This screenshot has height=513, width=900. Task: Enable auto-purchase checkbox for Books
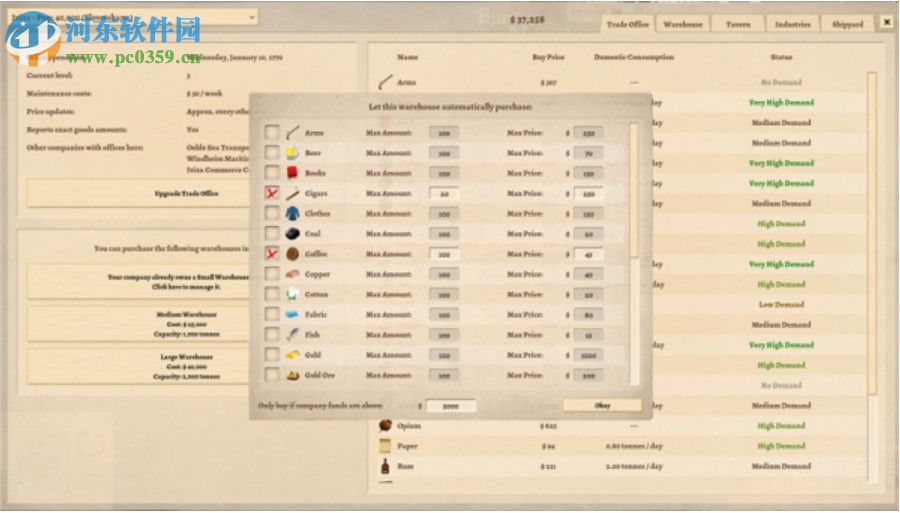(272, 173)
